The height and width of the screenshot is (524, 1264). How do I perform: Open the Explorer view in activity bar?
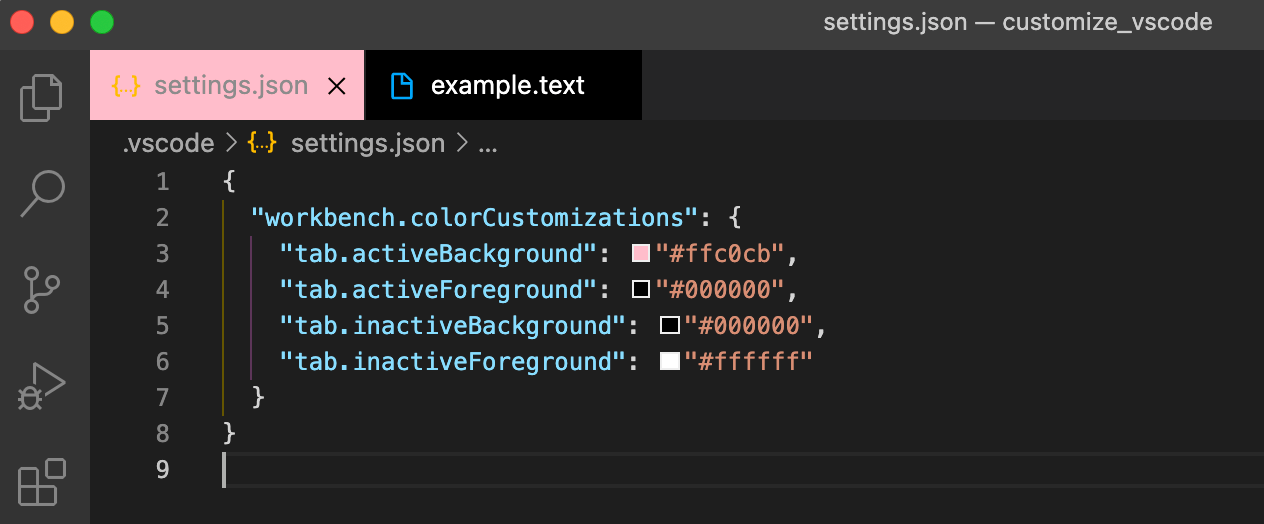[x=42, y=97]
